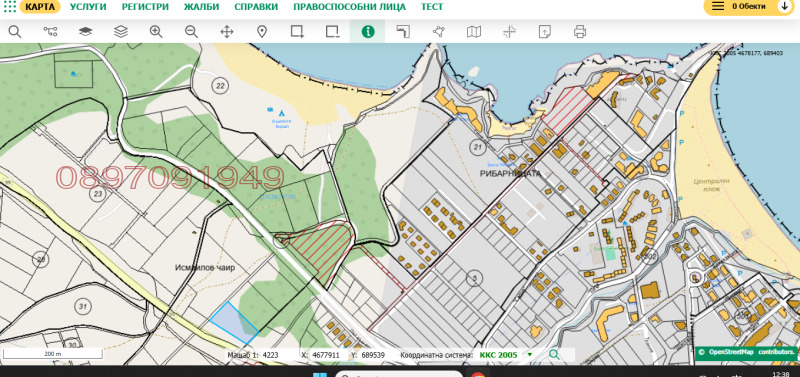The image size is (800, 377).
Task: Select the zoom in tool
Action: tap(156, 32)
